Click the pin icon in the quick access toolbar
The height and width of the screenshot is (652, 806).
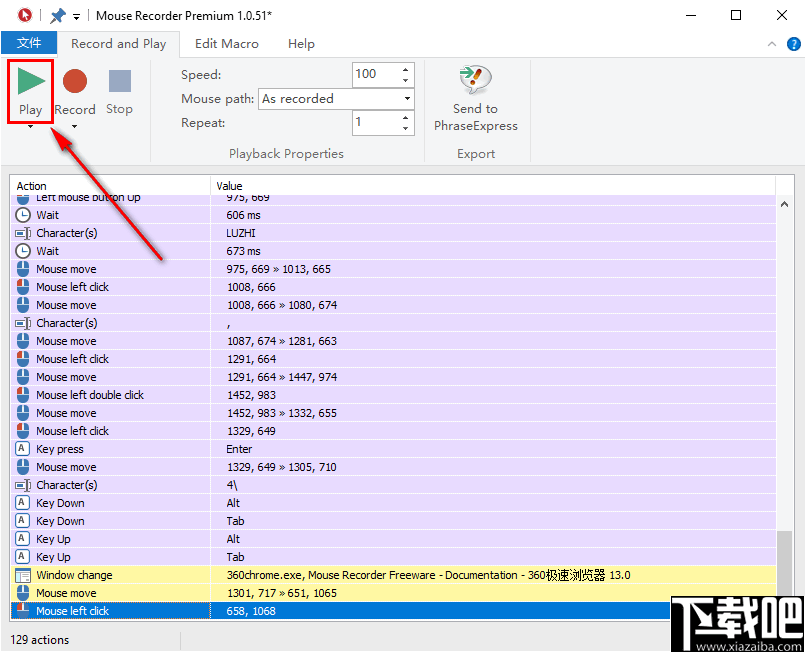click(58, 15)
